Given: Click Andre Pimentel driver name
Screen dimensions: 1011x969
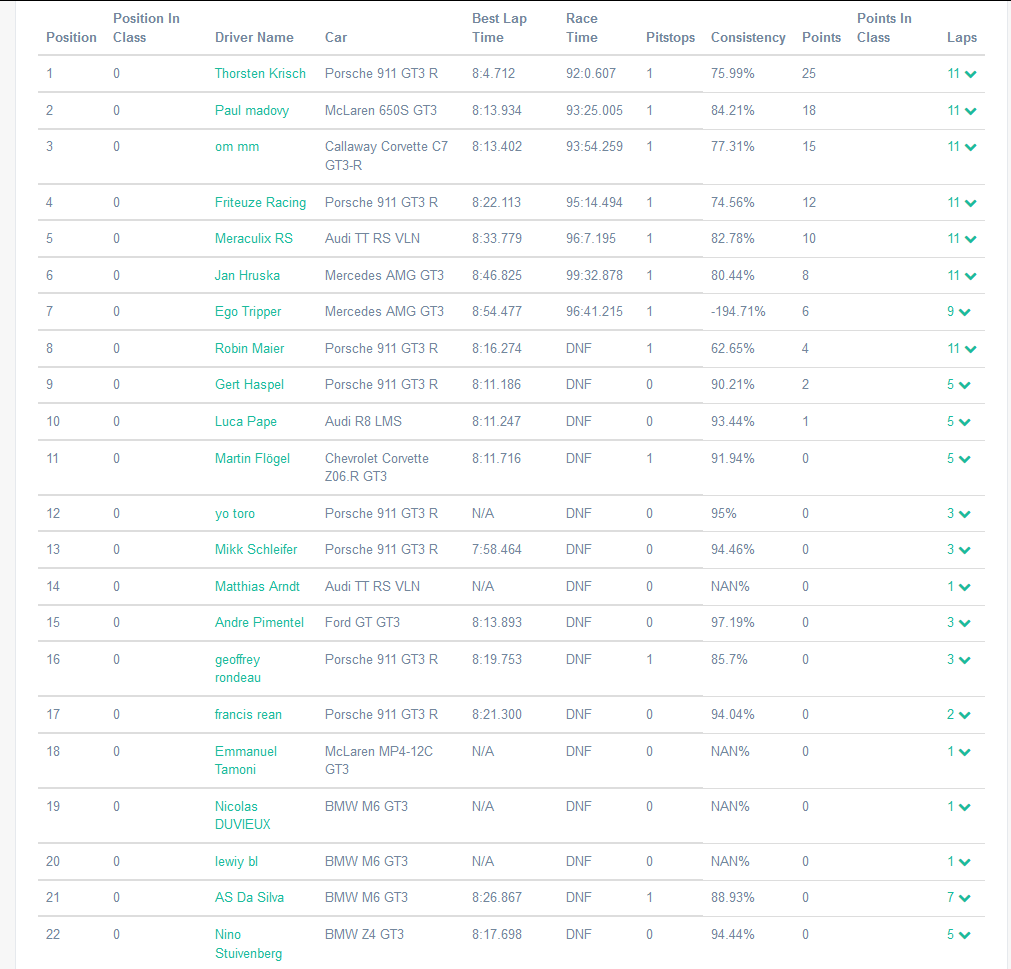Looking at the screenshot, I should pos(259,623).
